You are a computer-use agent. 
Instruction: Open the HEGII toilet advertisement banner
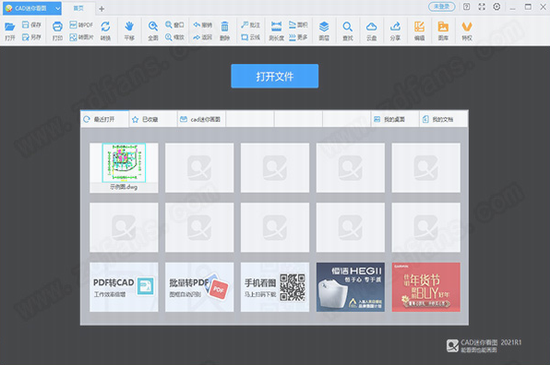[x=350, y=287]
